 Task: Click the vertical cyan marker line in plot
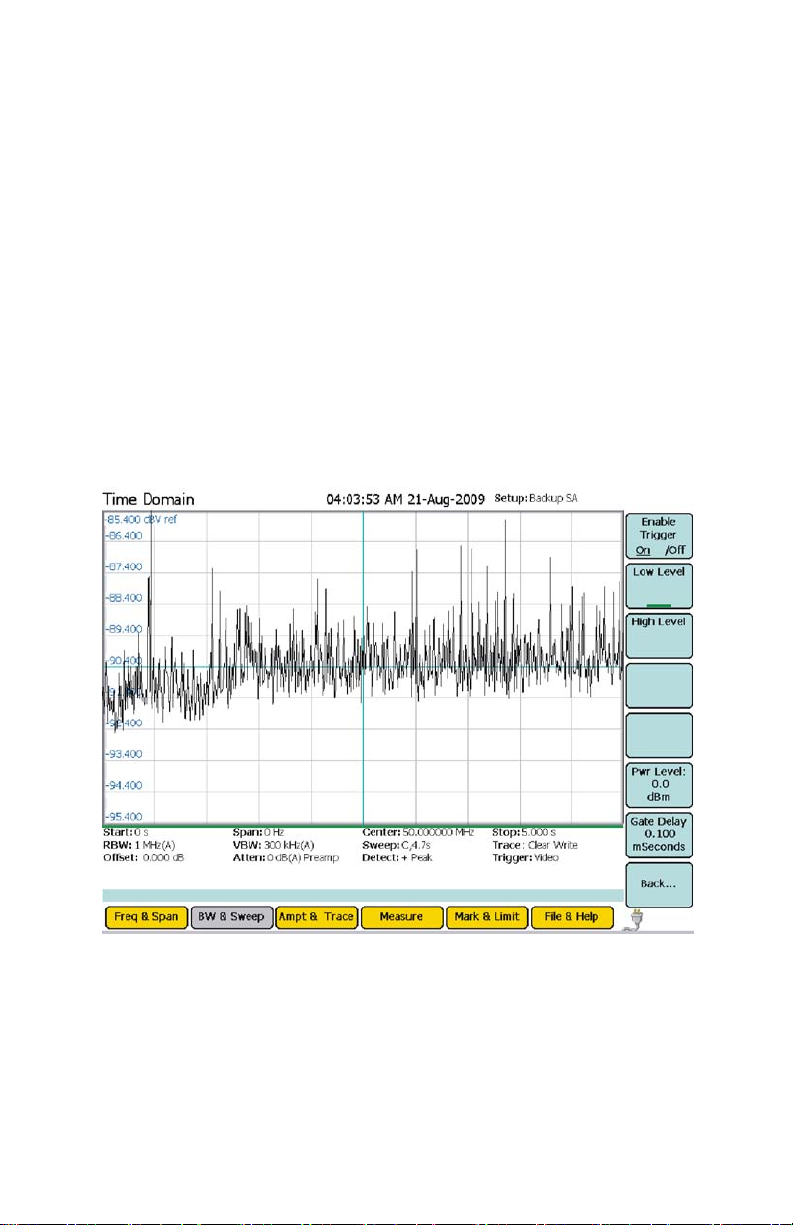362,760
